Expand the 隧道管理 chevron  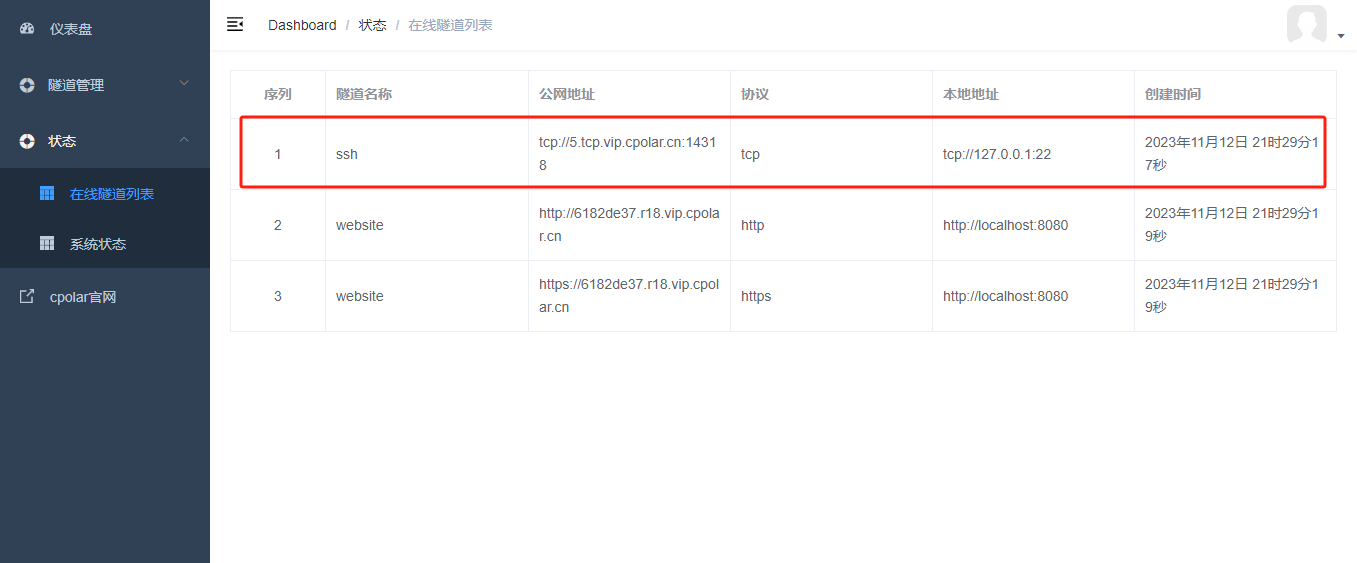[x=184, y=84]
